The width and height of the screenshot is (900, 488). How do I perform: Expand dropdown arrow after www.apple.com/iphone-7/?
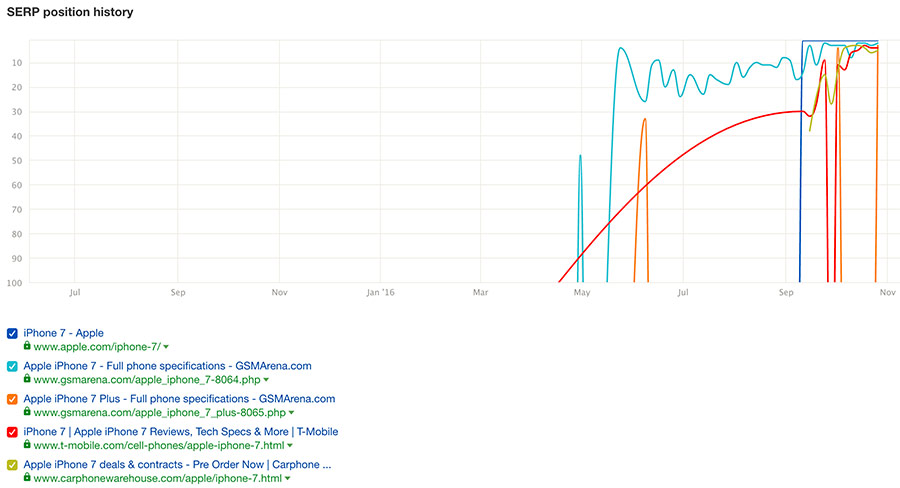166,347
